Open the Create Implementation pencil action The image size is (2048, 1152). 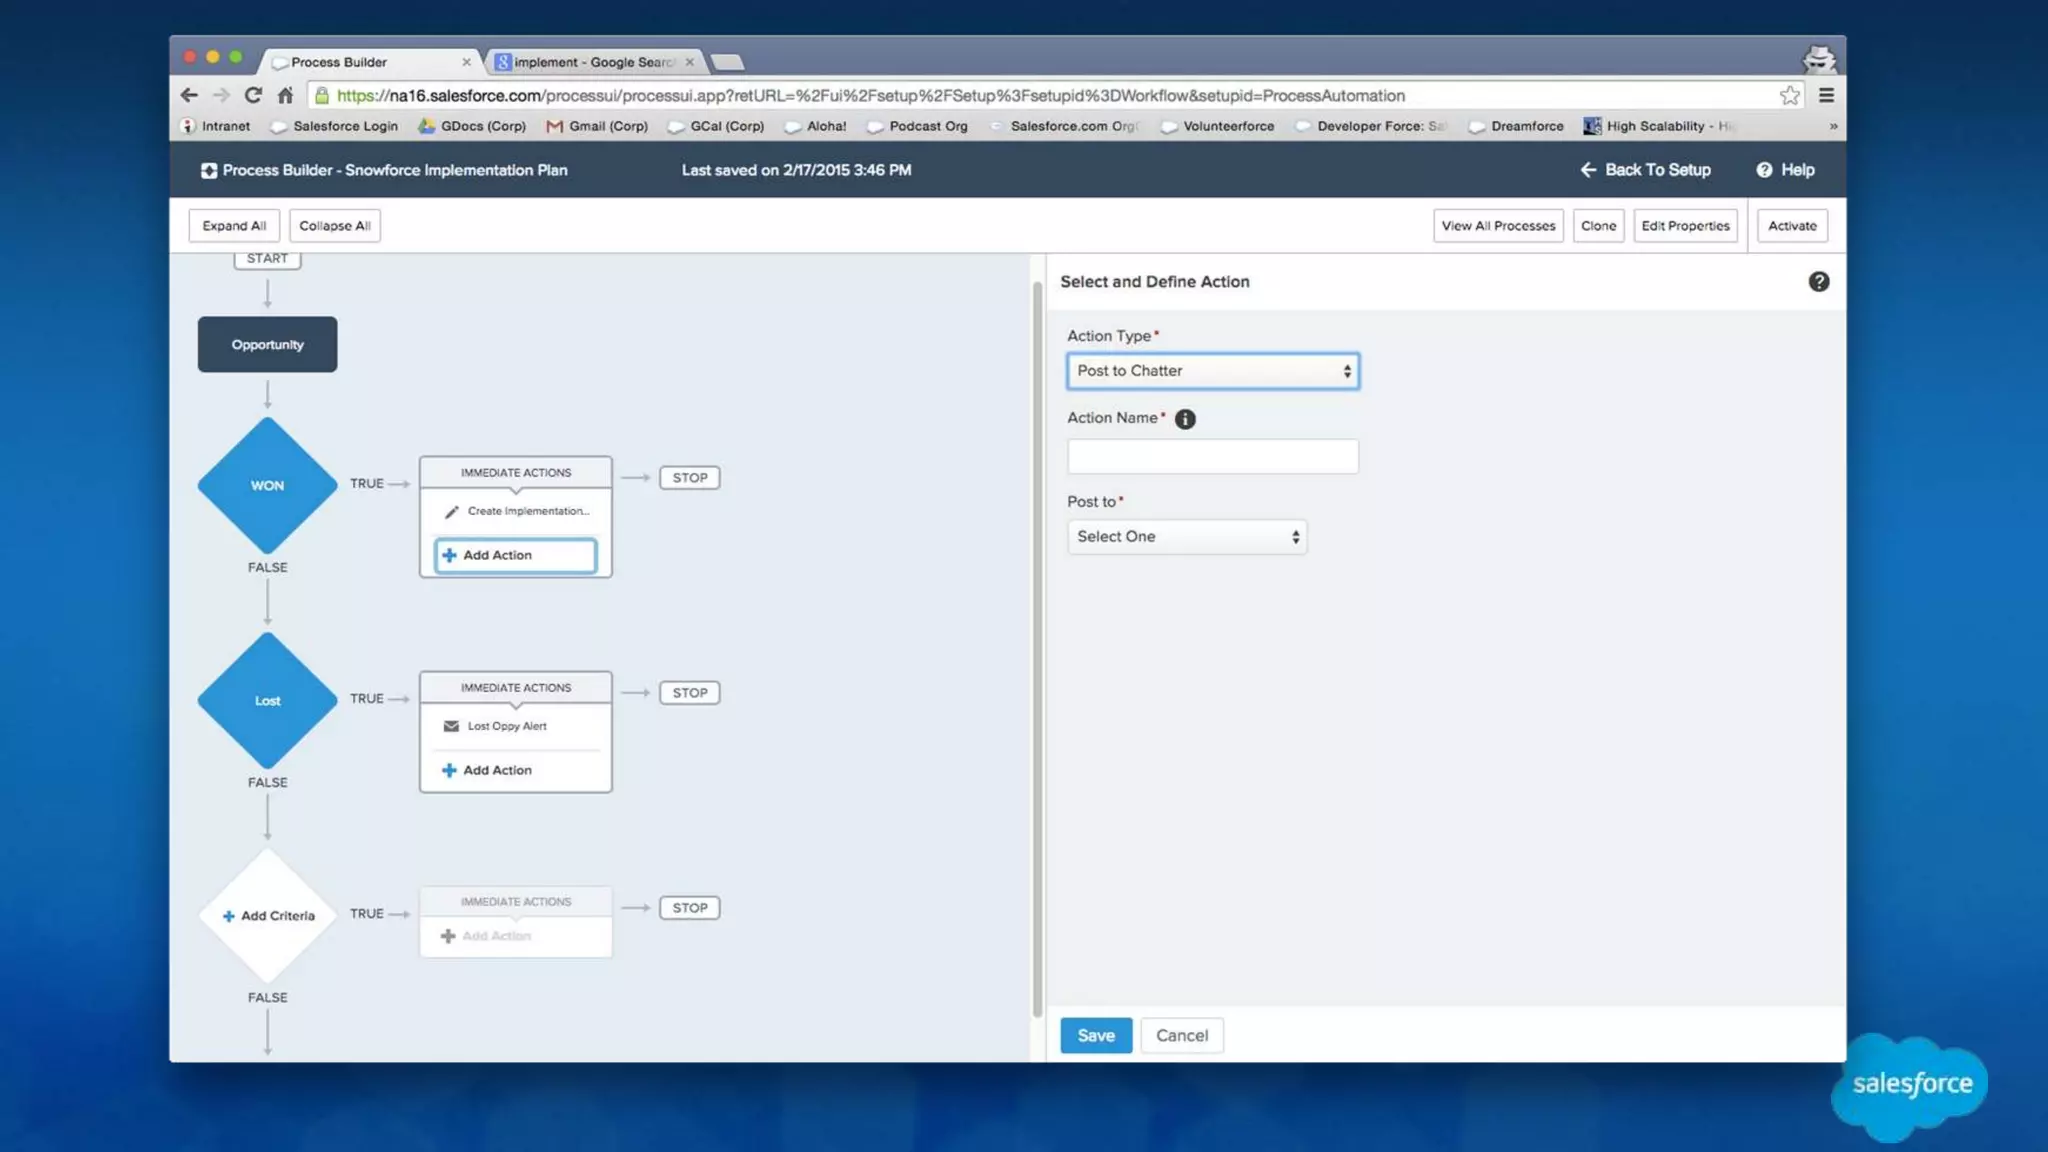pyautogui.click(x=518, y=511)
